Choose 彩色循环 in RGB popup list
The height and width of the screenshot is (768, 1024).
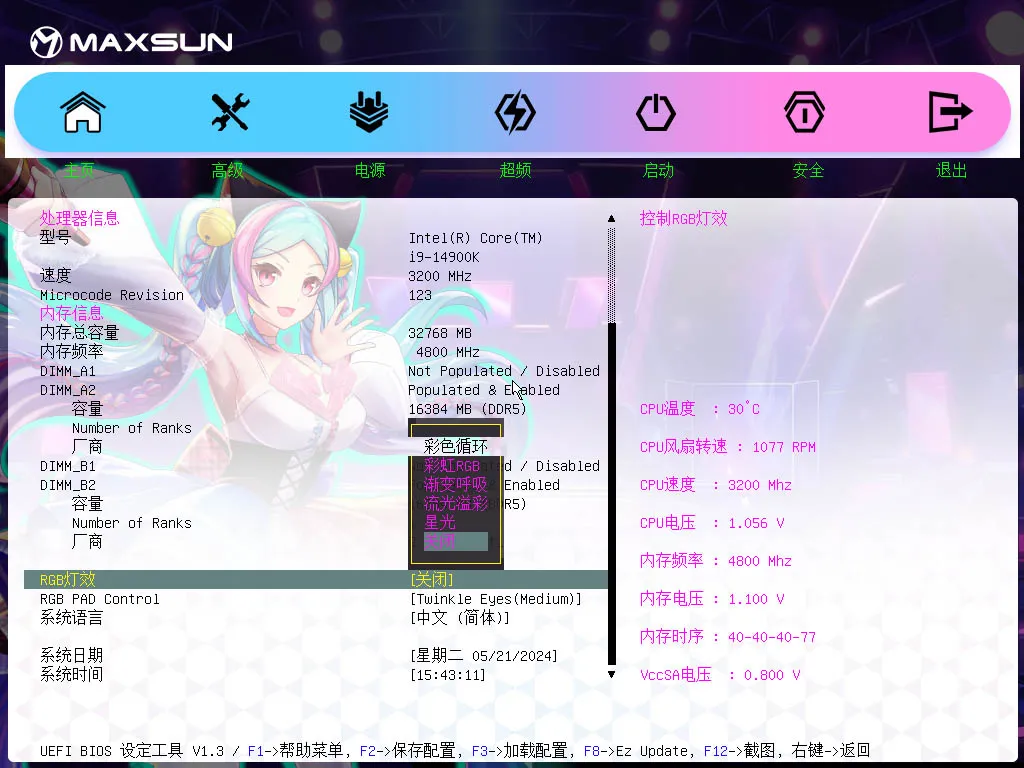coord(456,447)
